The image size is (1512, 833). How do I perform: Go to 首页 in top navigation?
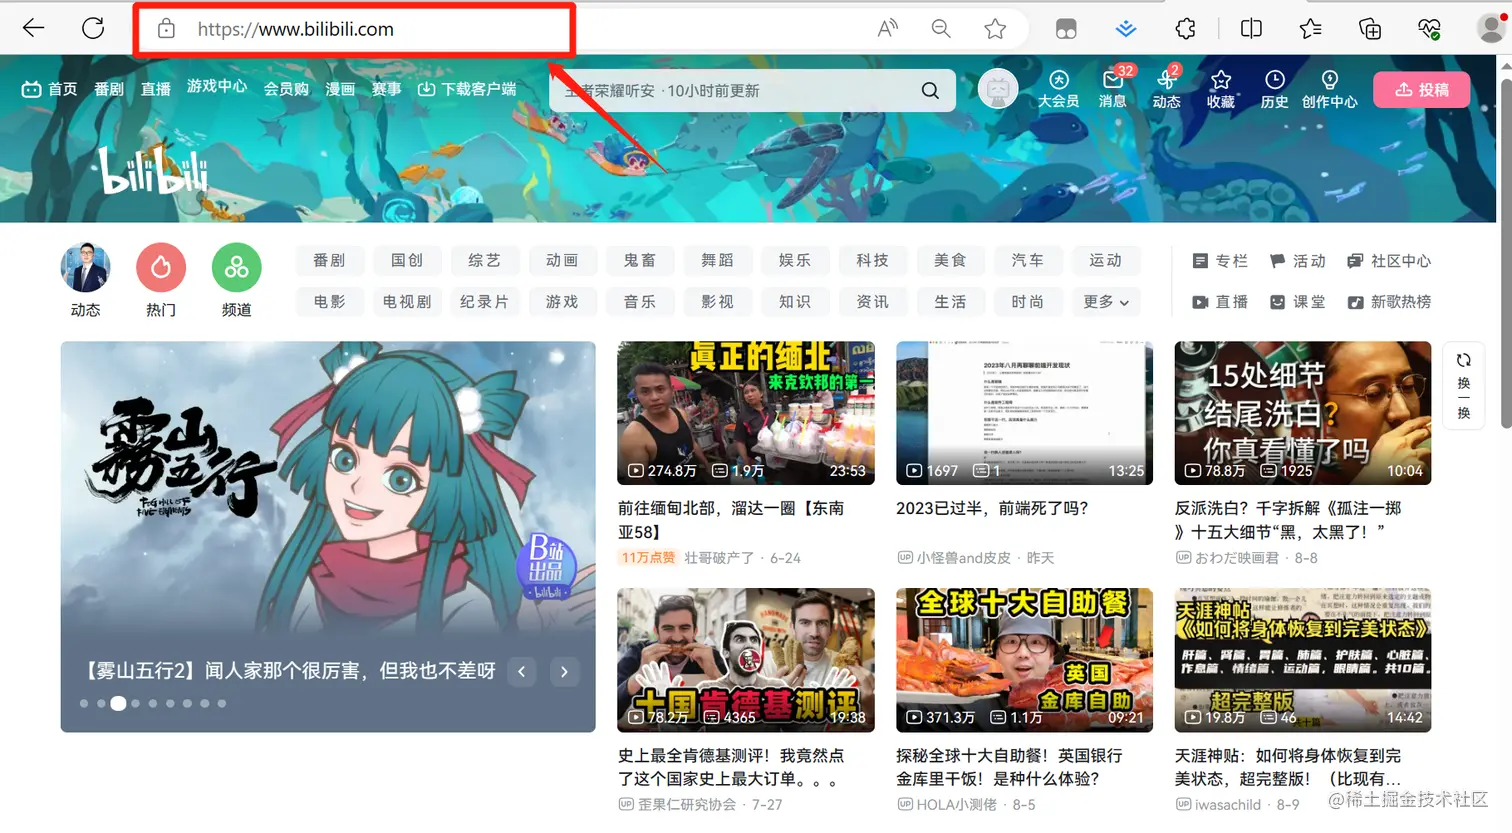point(49,89)
